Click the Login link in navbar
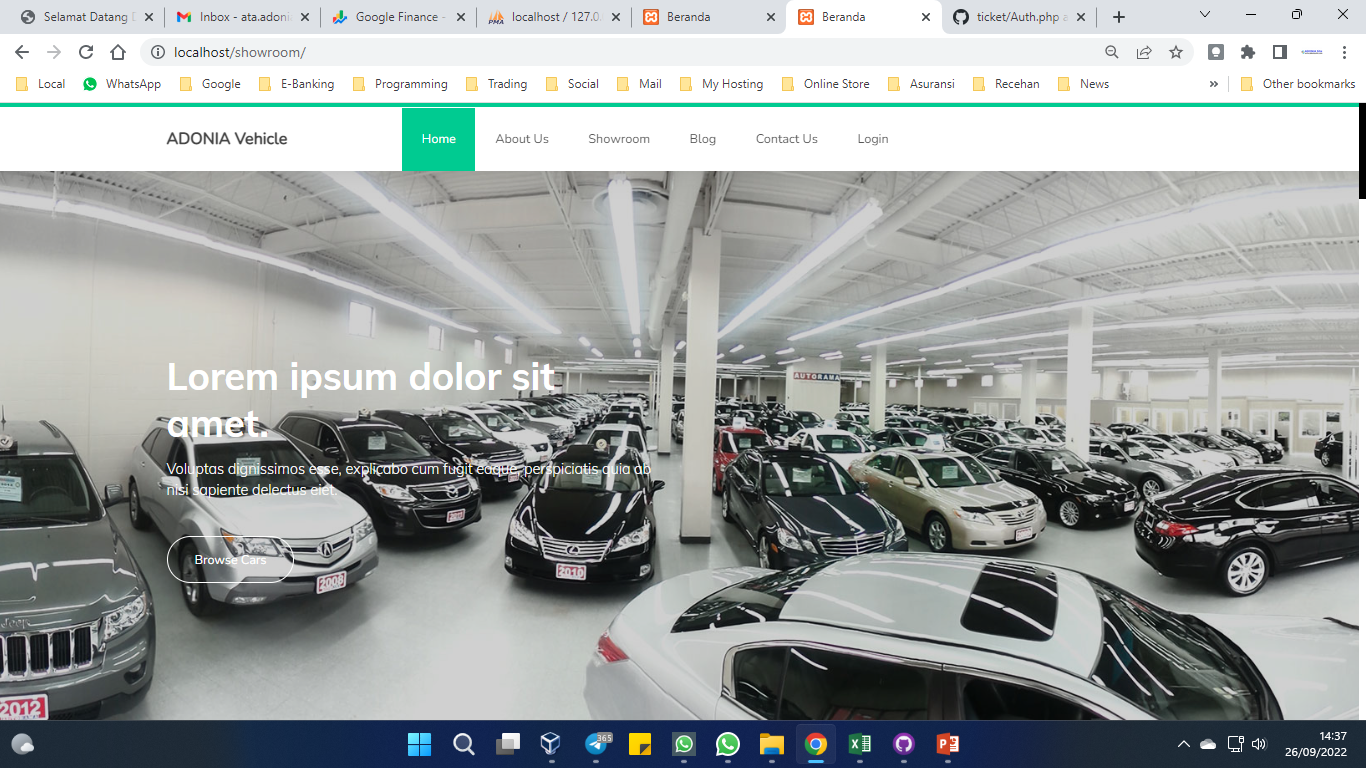 [872, 139]
